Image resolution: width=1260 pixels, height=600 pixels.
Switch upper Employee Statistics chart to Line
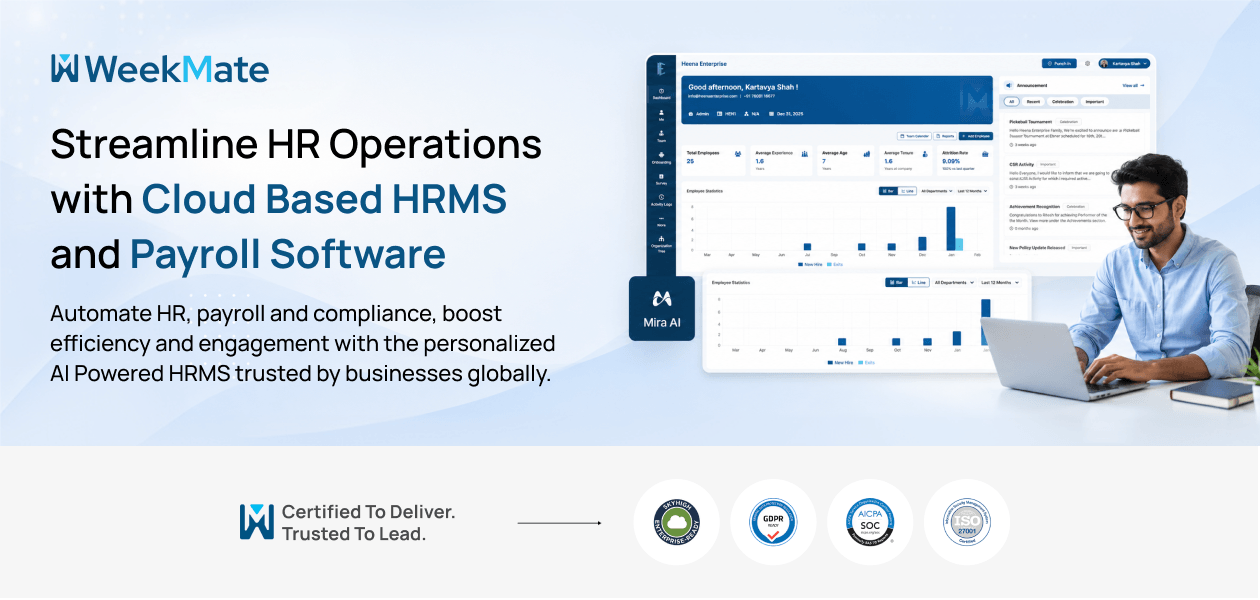click(908, 191)
